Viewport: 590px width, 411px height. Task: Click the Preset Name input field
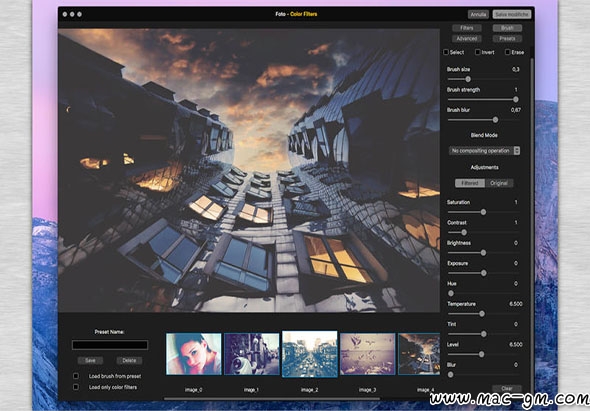[x=110, y=345]
